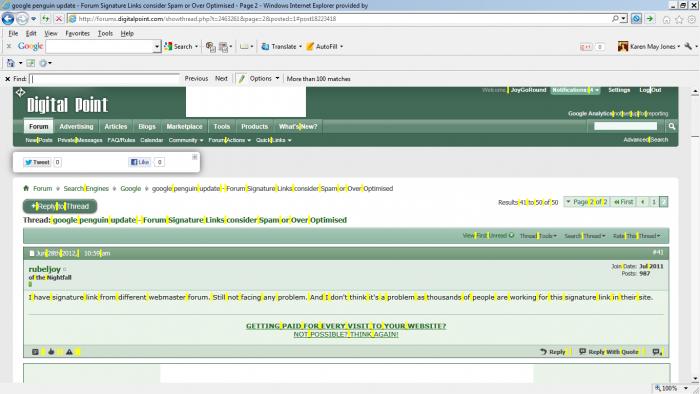Close the Find bar
Viewport: 700px width, 394px height.
8,79
